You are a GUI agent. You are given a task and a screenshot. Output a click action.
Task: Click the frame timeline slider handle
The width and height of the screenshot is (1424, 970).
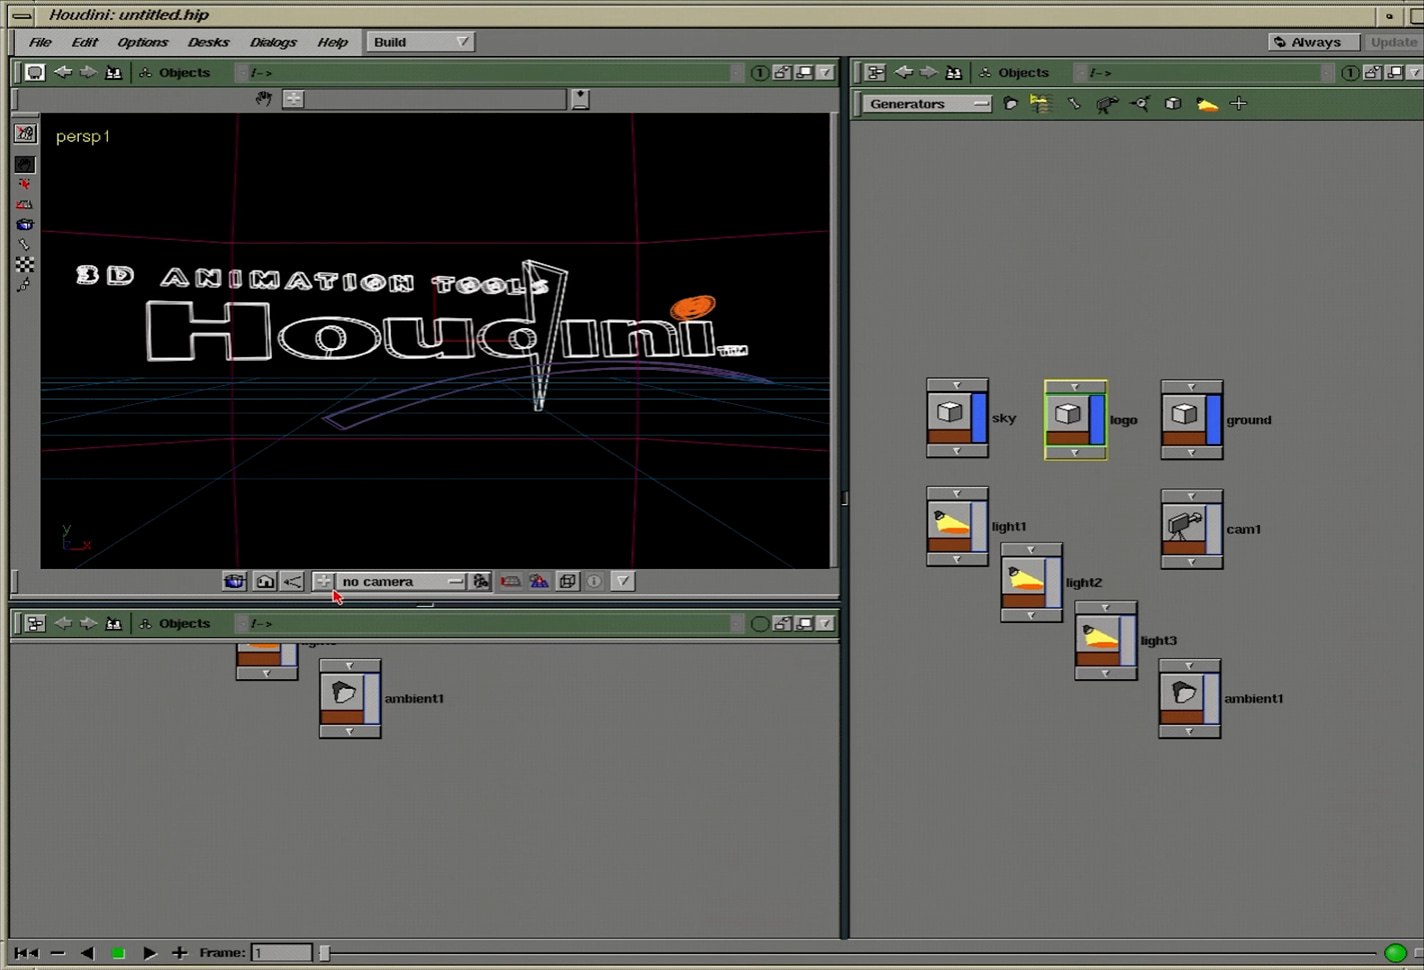coord(324,953)
